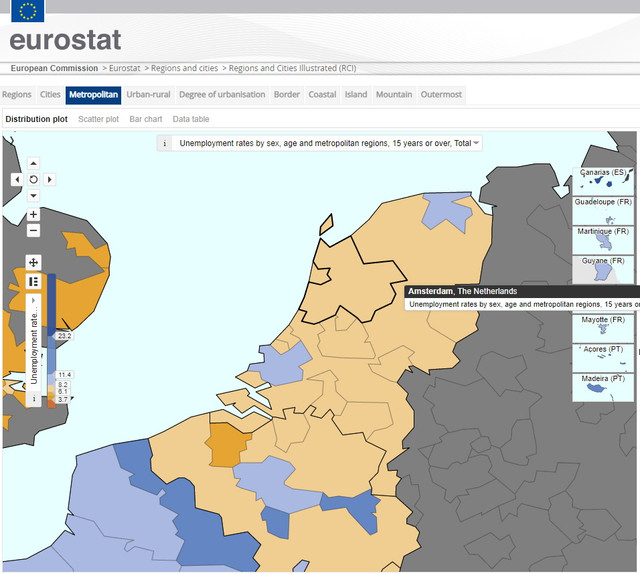Expand the Unemployment rate legend panel arrow
Viewport: 640px width, 574px height.
(x=33, y=300)
